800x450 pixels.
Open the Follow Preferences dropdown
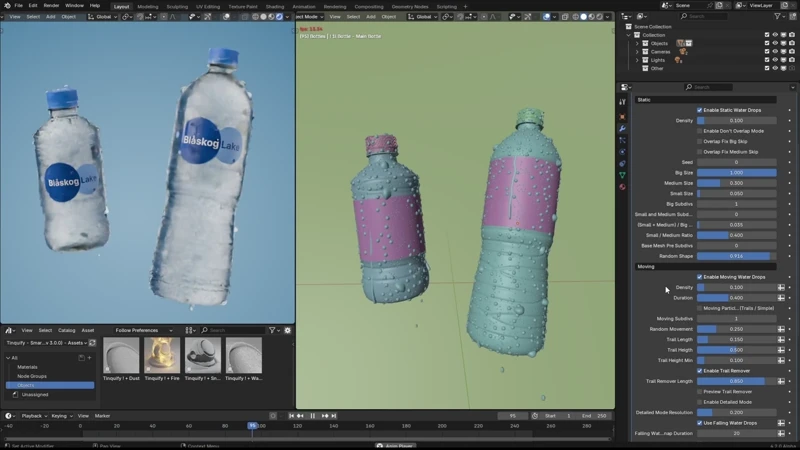click(x=143, y=330)
